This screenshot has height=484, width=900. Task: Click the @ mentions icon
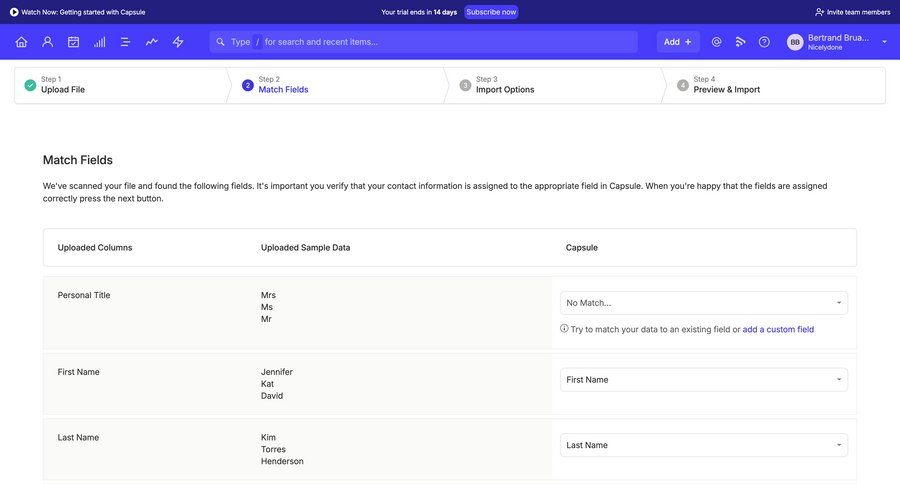coord(716,42)
